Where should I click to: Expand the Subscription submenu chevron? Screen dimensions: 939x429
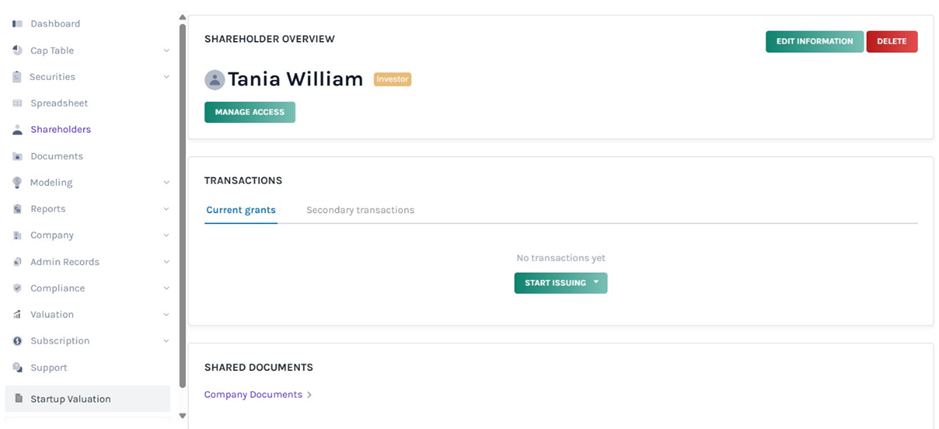click(x=166, y=341)
